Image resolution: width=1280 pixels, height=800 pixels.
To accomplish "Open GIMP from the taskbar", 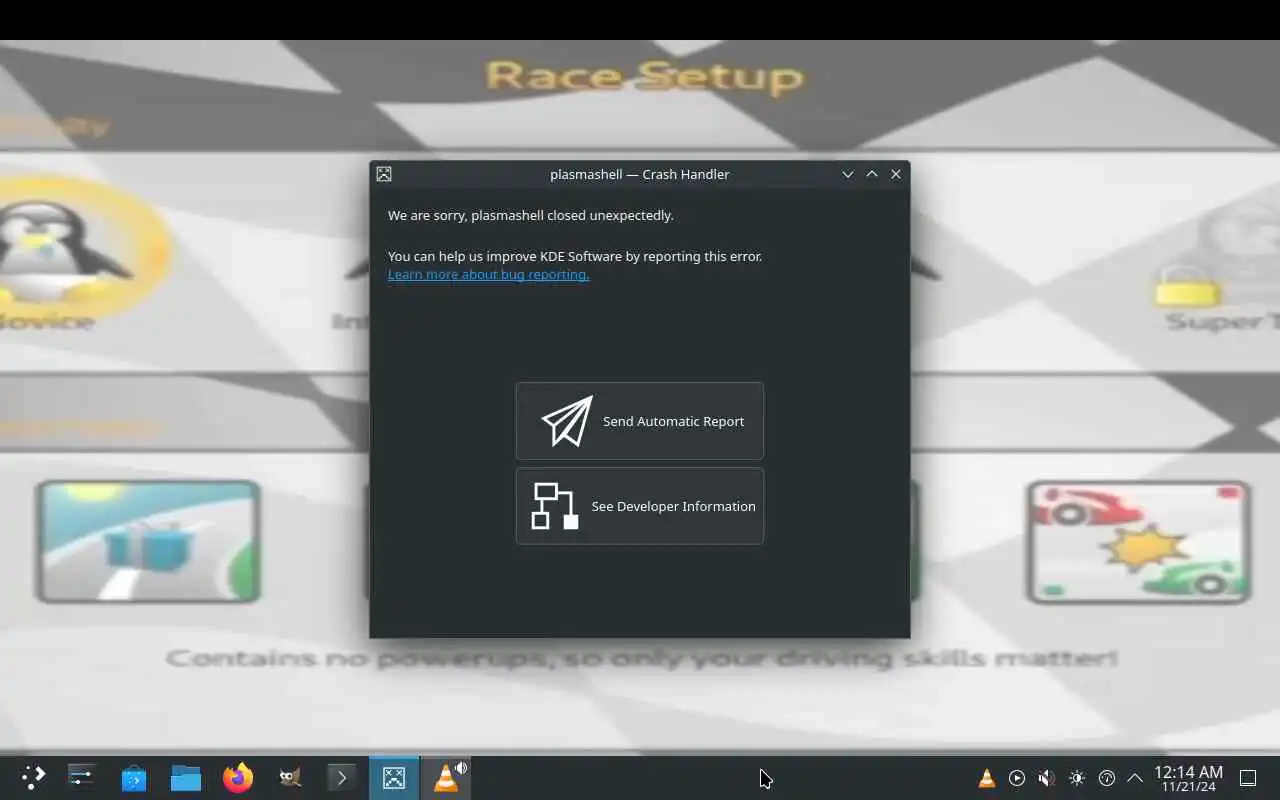I will (290, 777).
